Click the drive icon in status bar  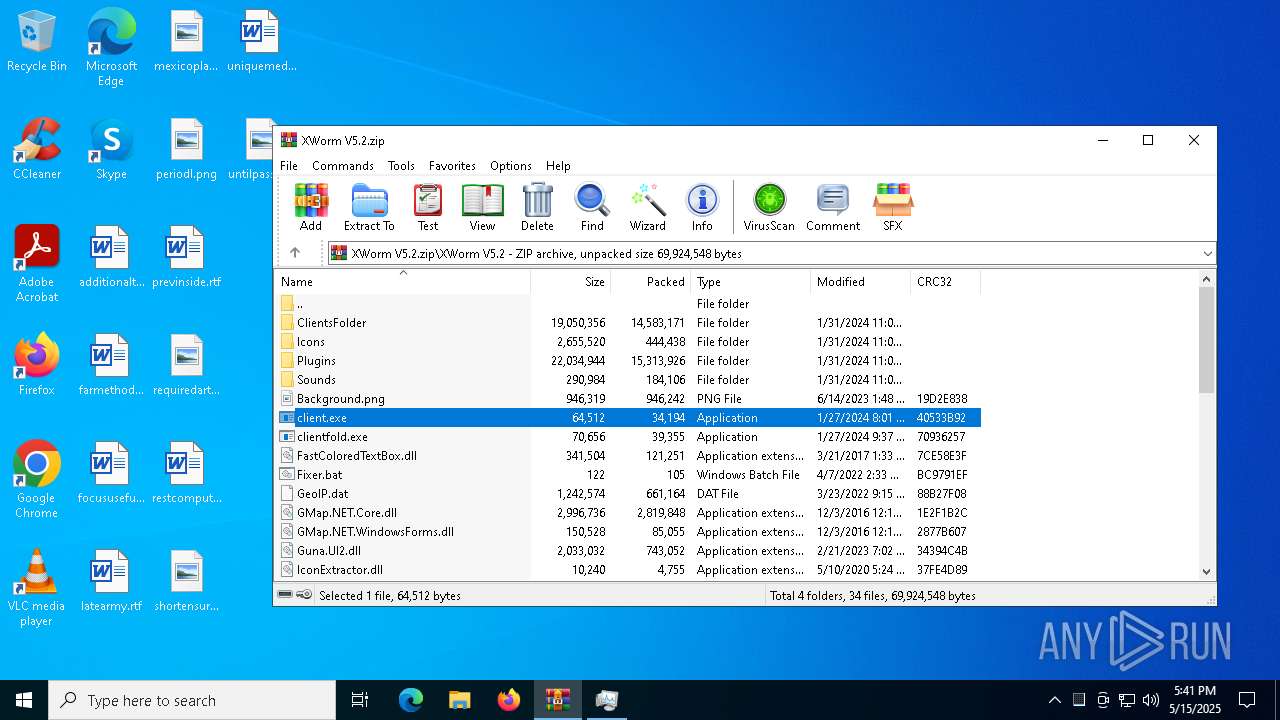[x=285, y=595]
